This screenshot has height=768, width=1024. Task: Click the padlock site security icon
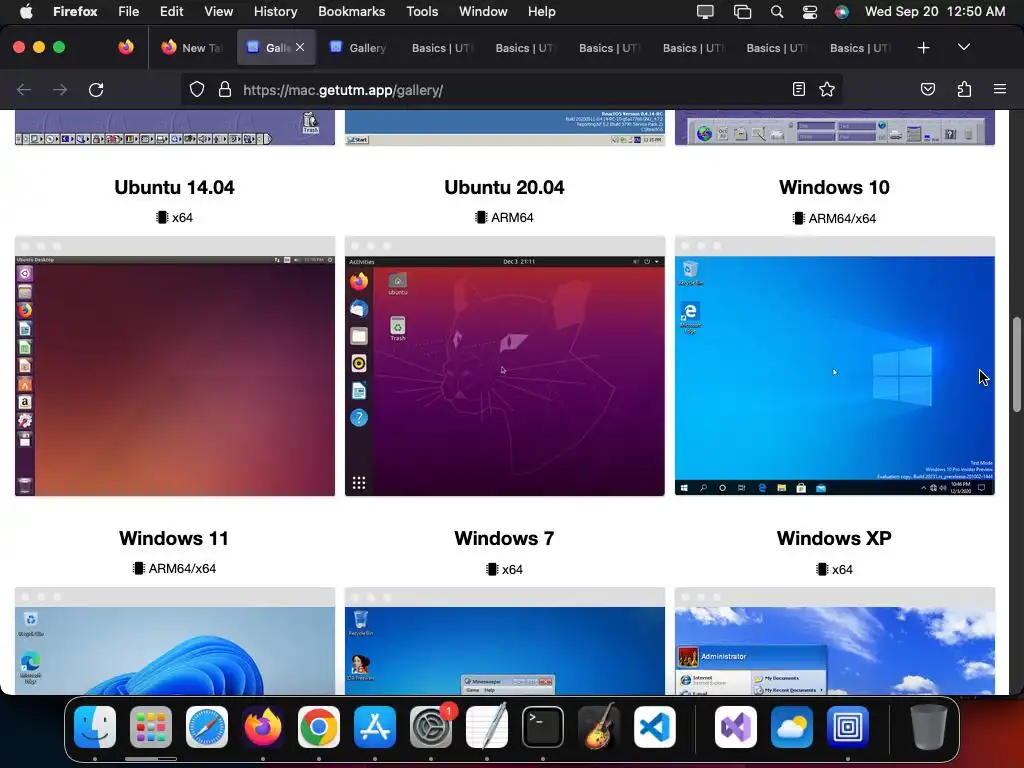(x=225, y=89)
